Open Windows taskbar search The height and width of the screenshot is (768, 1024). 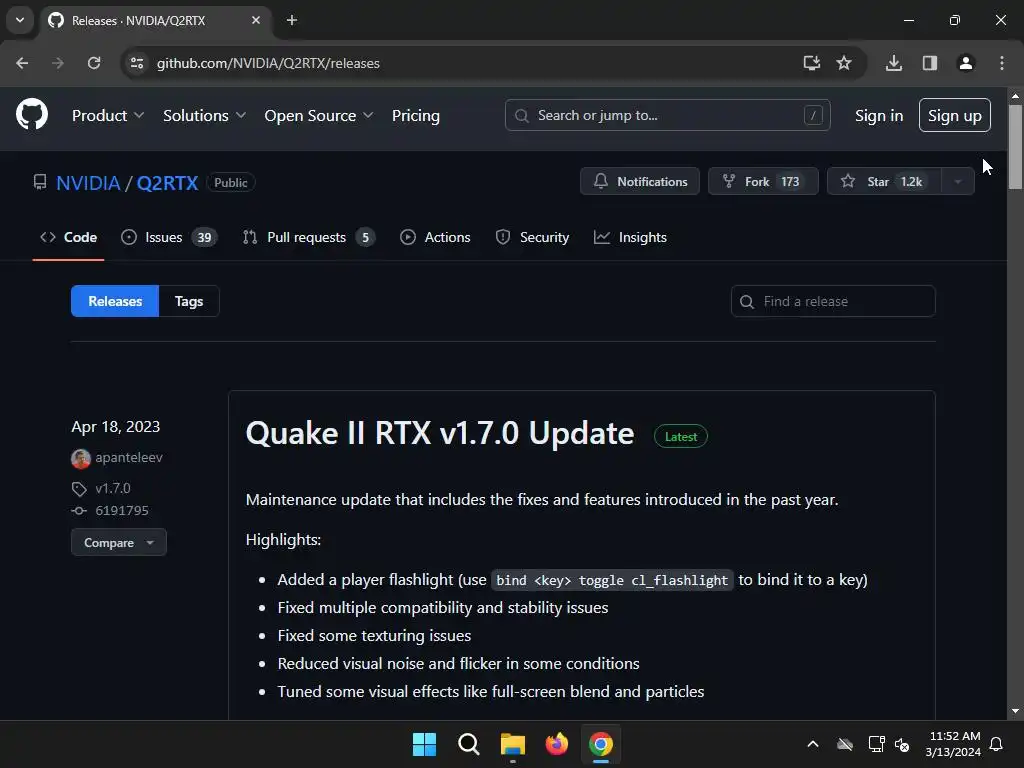click(468, 744)
